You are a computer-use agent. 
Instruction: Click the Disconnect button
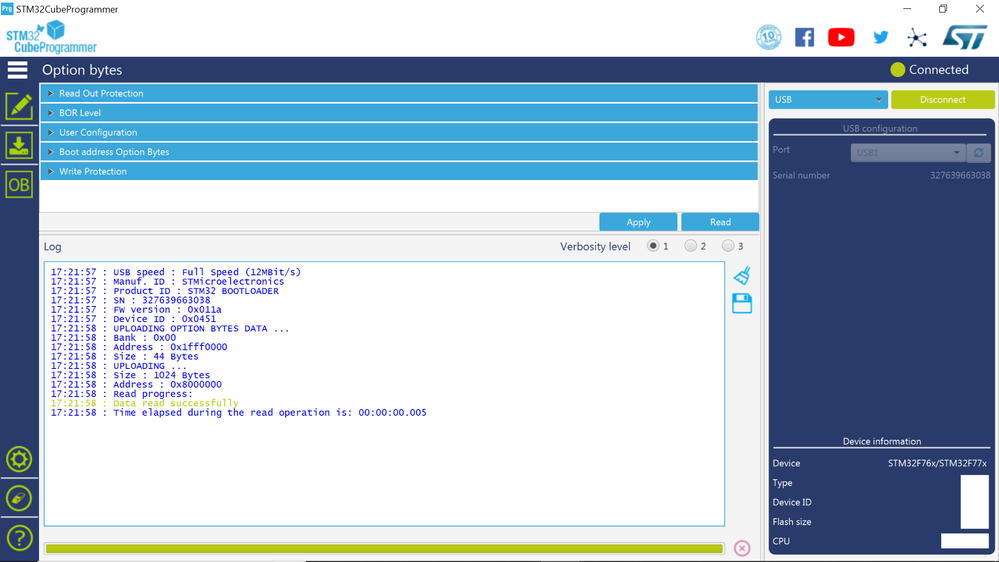pos(942,99)
